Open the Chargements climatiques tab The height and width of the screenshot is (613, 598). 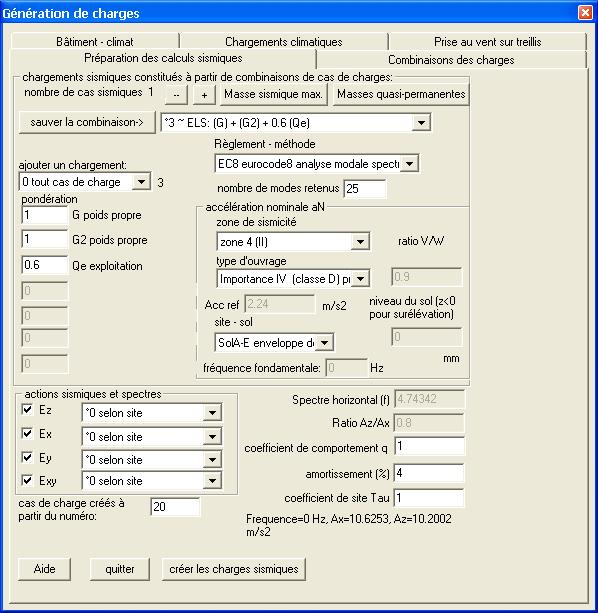[x=284, y=41]
